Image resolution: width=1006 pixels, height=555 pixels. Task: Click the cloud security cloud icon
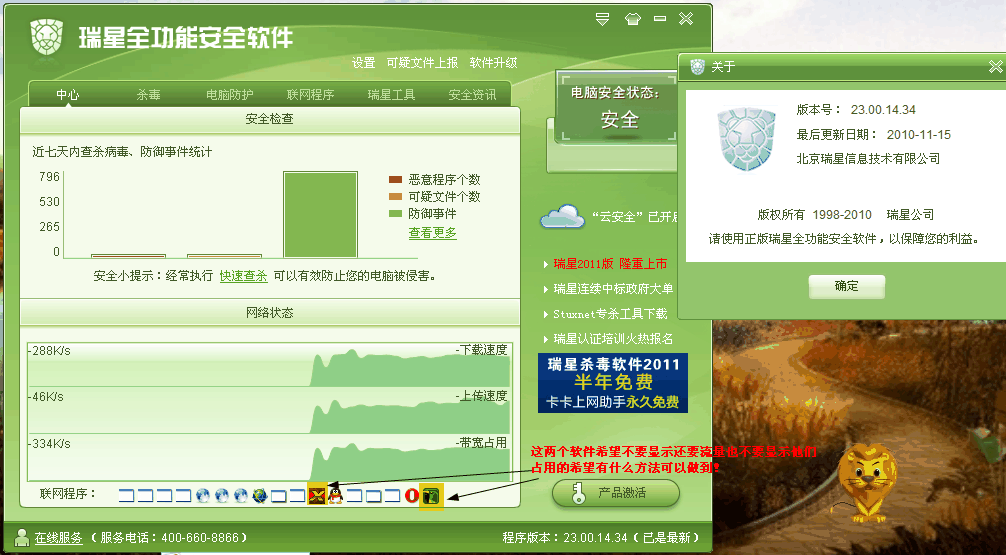tap(562, 216)
